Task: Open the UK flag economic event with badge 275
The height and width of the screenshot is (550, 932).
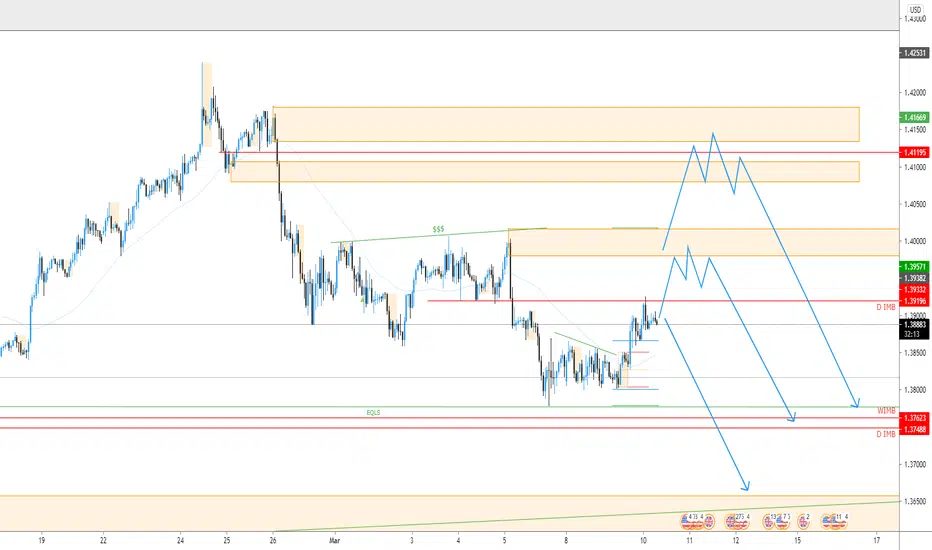Action: pyautogui.click(x=730, y=521)
